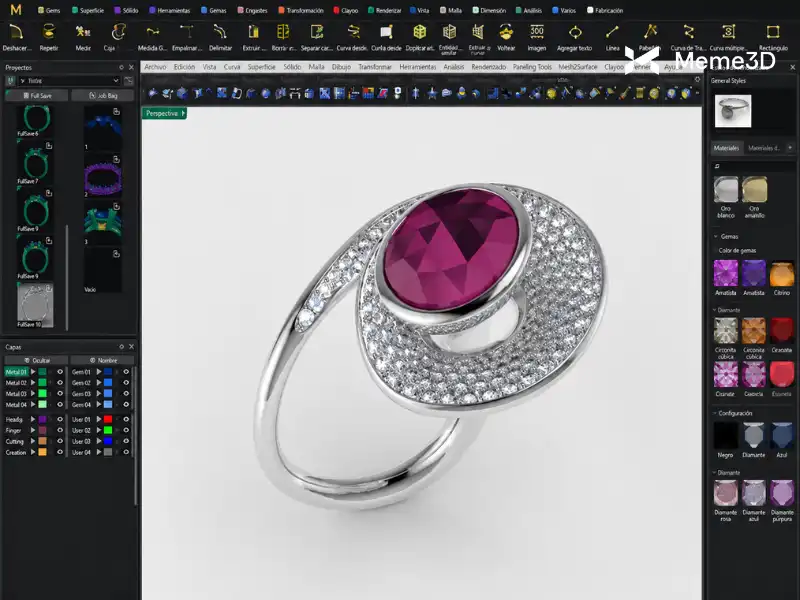
Task: Hide the User 01 layer
Action: [x=126, y=419]
